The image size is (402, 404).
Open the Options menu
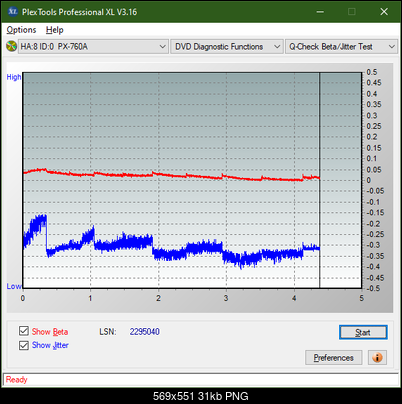[21, 30]
